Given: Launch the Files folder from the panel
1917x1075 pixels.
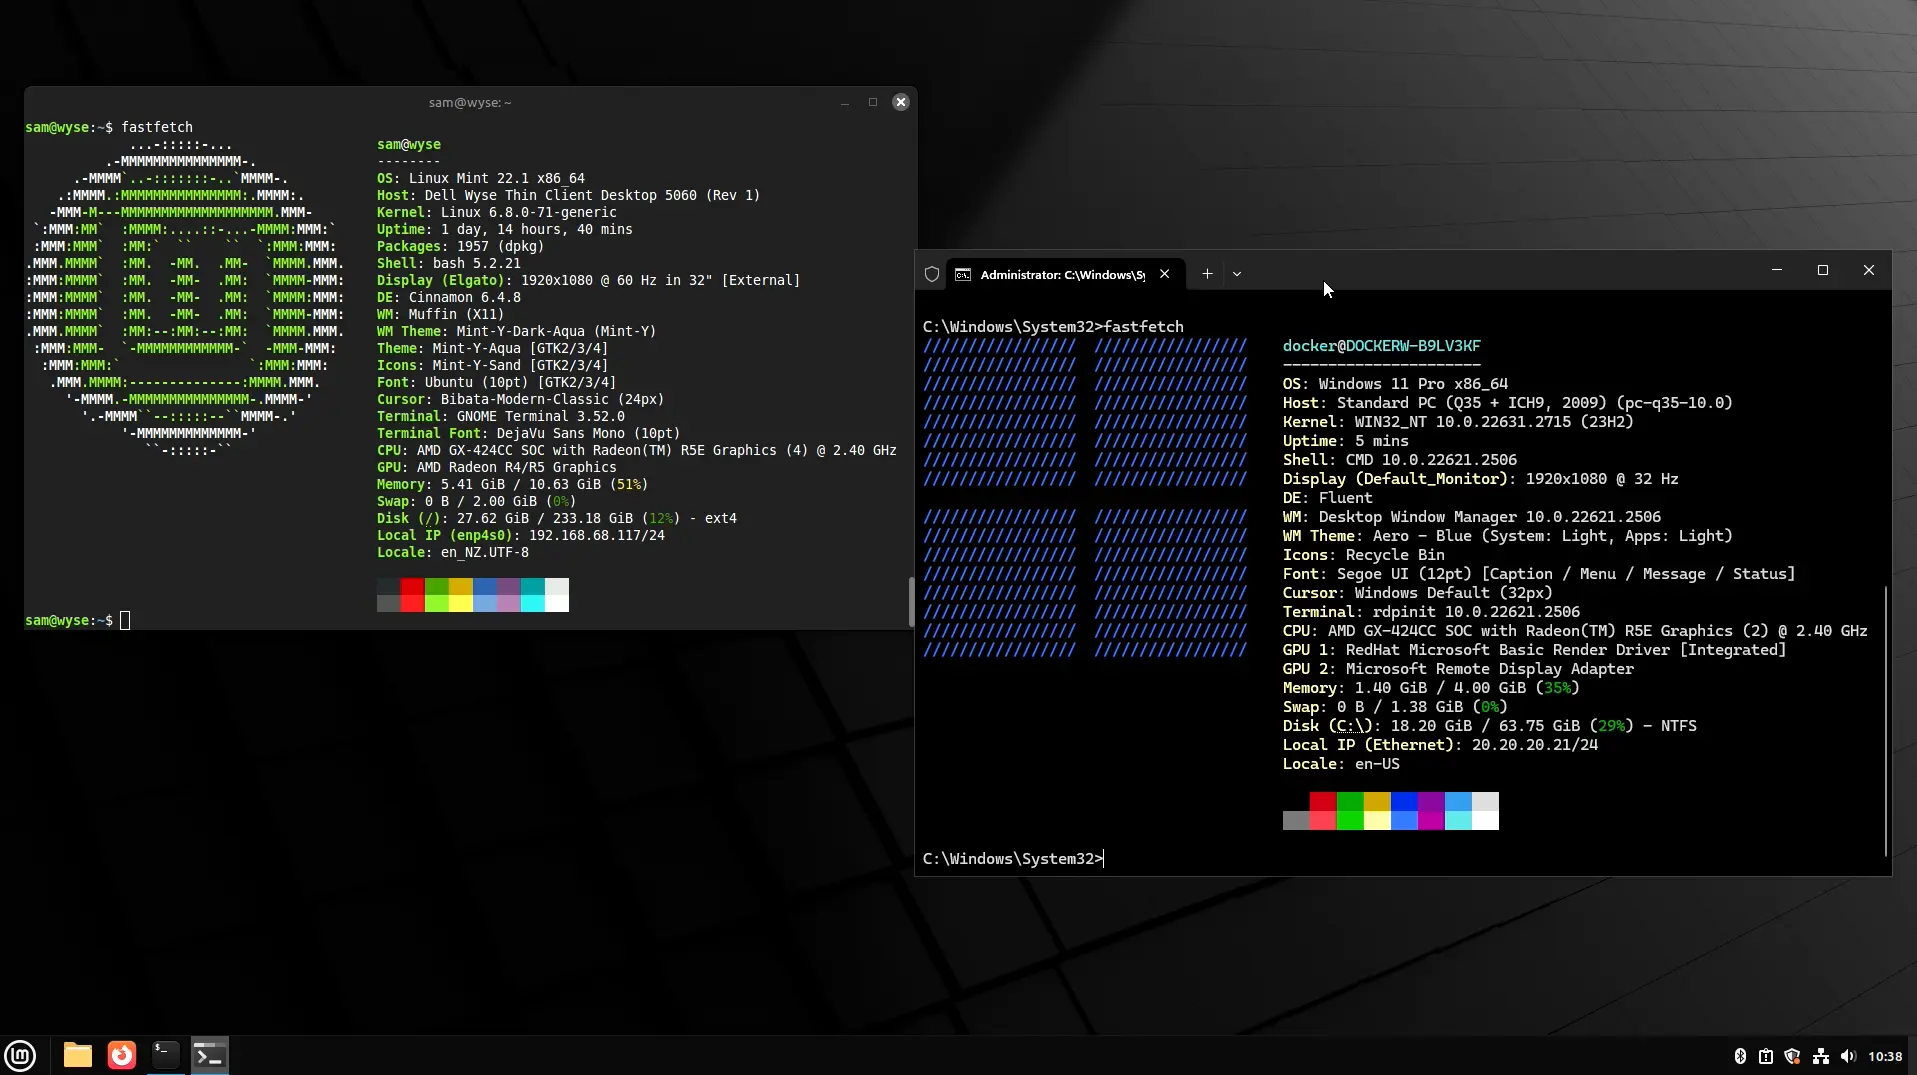Looking at the screenshot, I should (77, 1055).
